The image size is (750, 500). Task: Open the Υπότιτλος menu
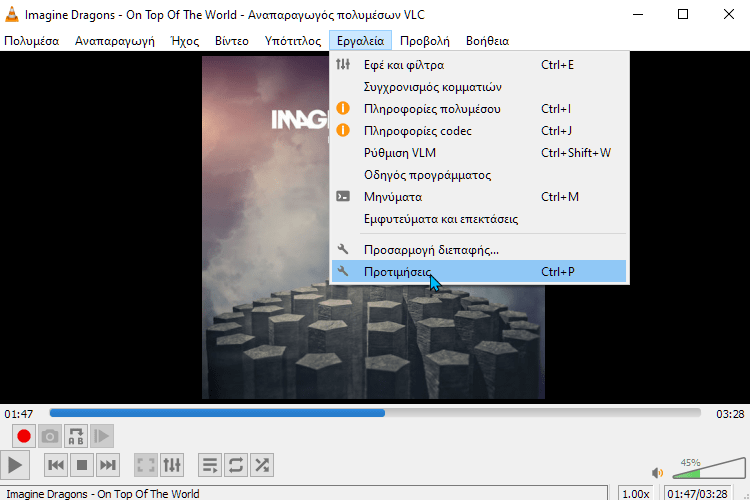(x=293, y=41)
